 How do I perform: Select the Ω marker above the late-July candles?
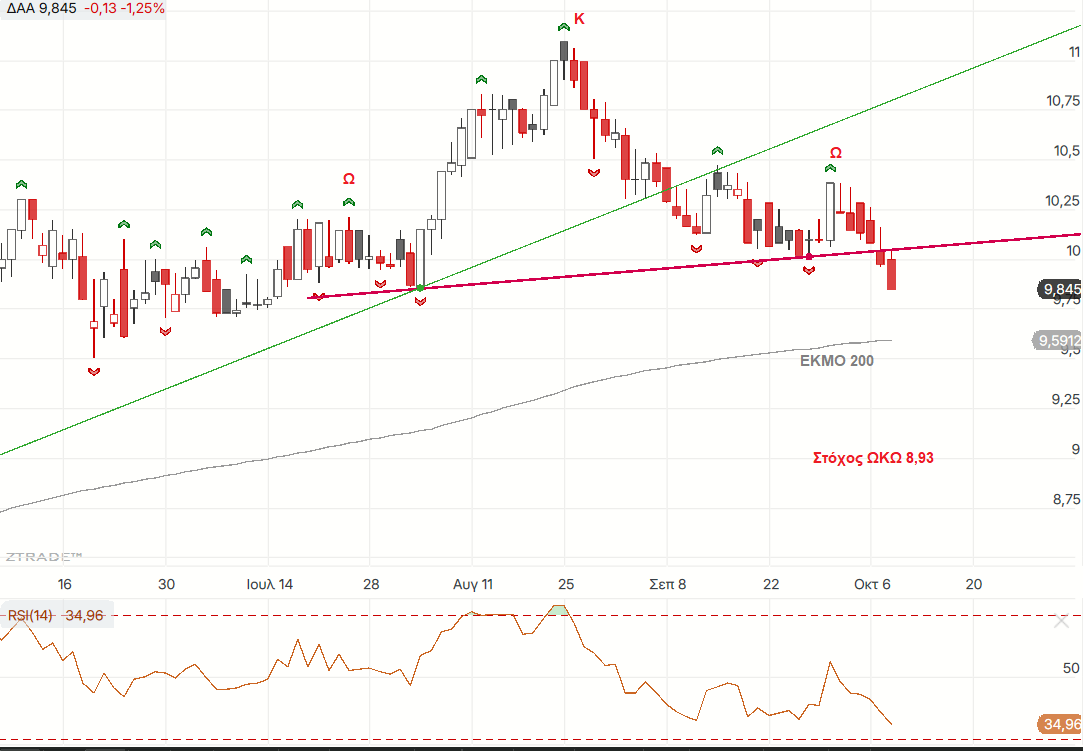pos(349,179)
